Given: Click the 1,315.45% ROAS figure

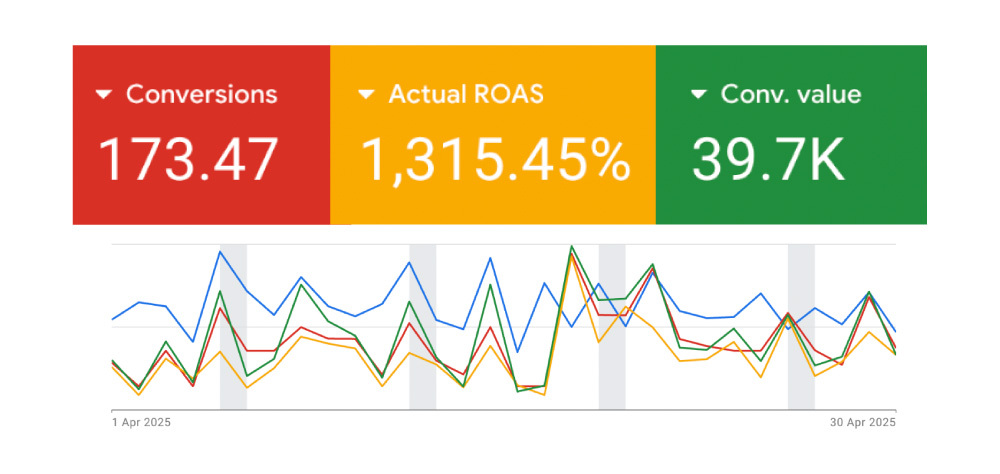Looking at the screenshot, I should [495, 159].
